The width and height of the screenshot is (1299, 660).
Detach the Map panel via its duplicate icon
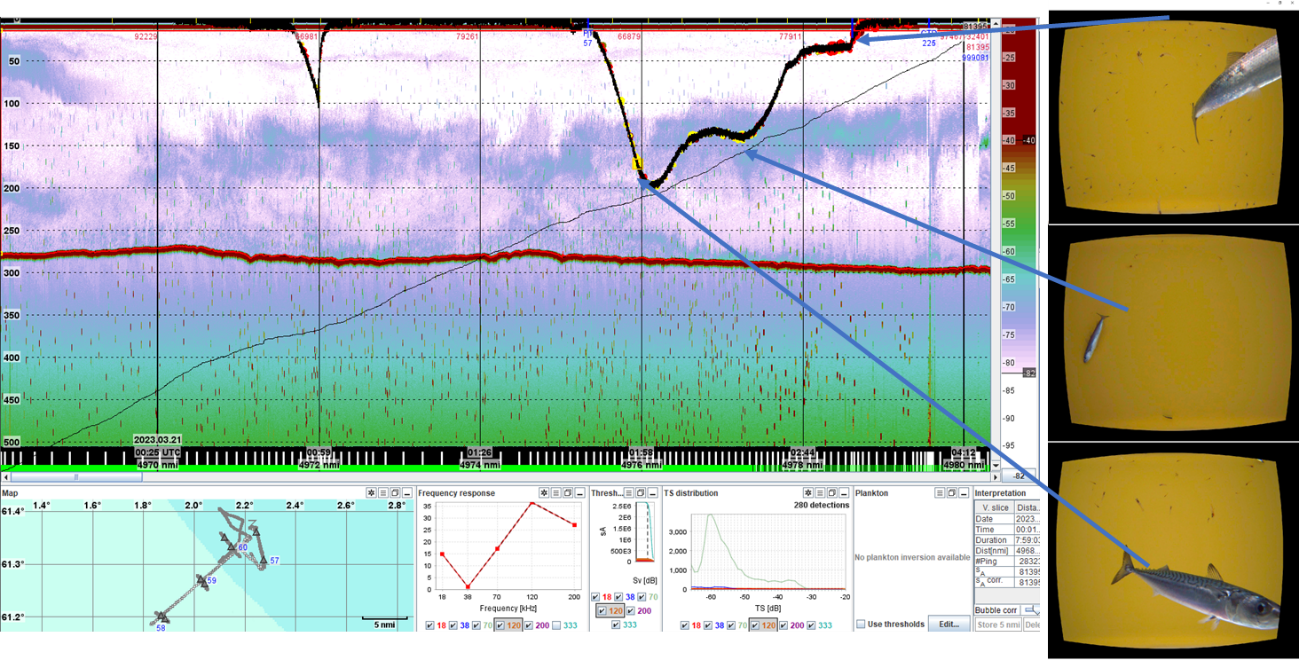395,493
